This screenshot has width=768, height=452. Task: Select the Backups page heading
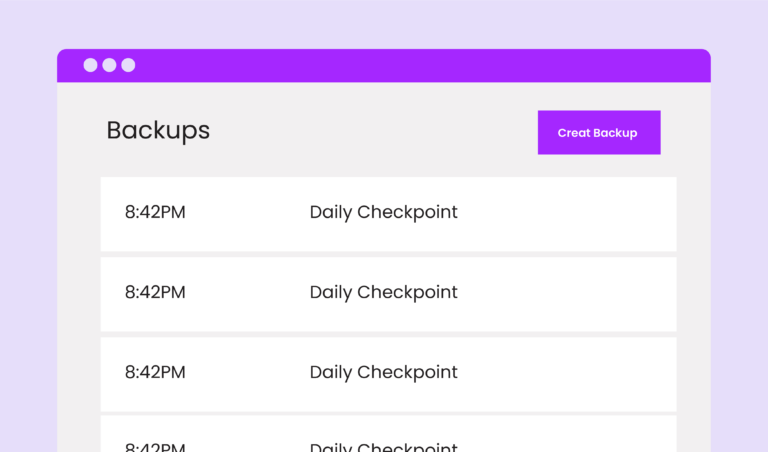point(158,131)
